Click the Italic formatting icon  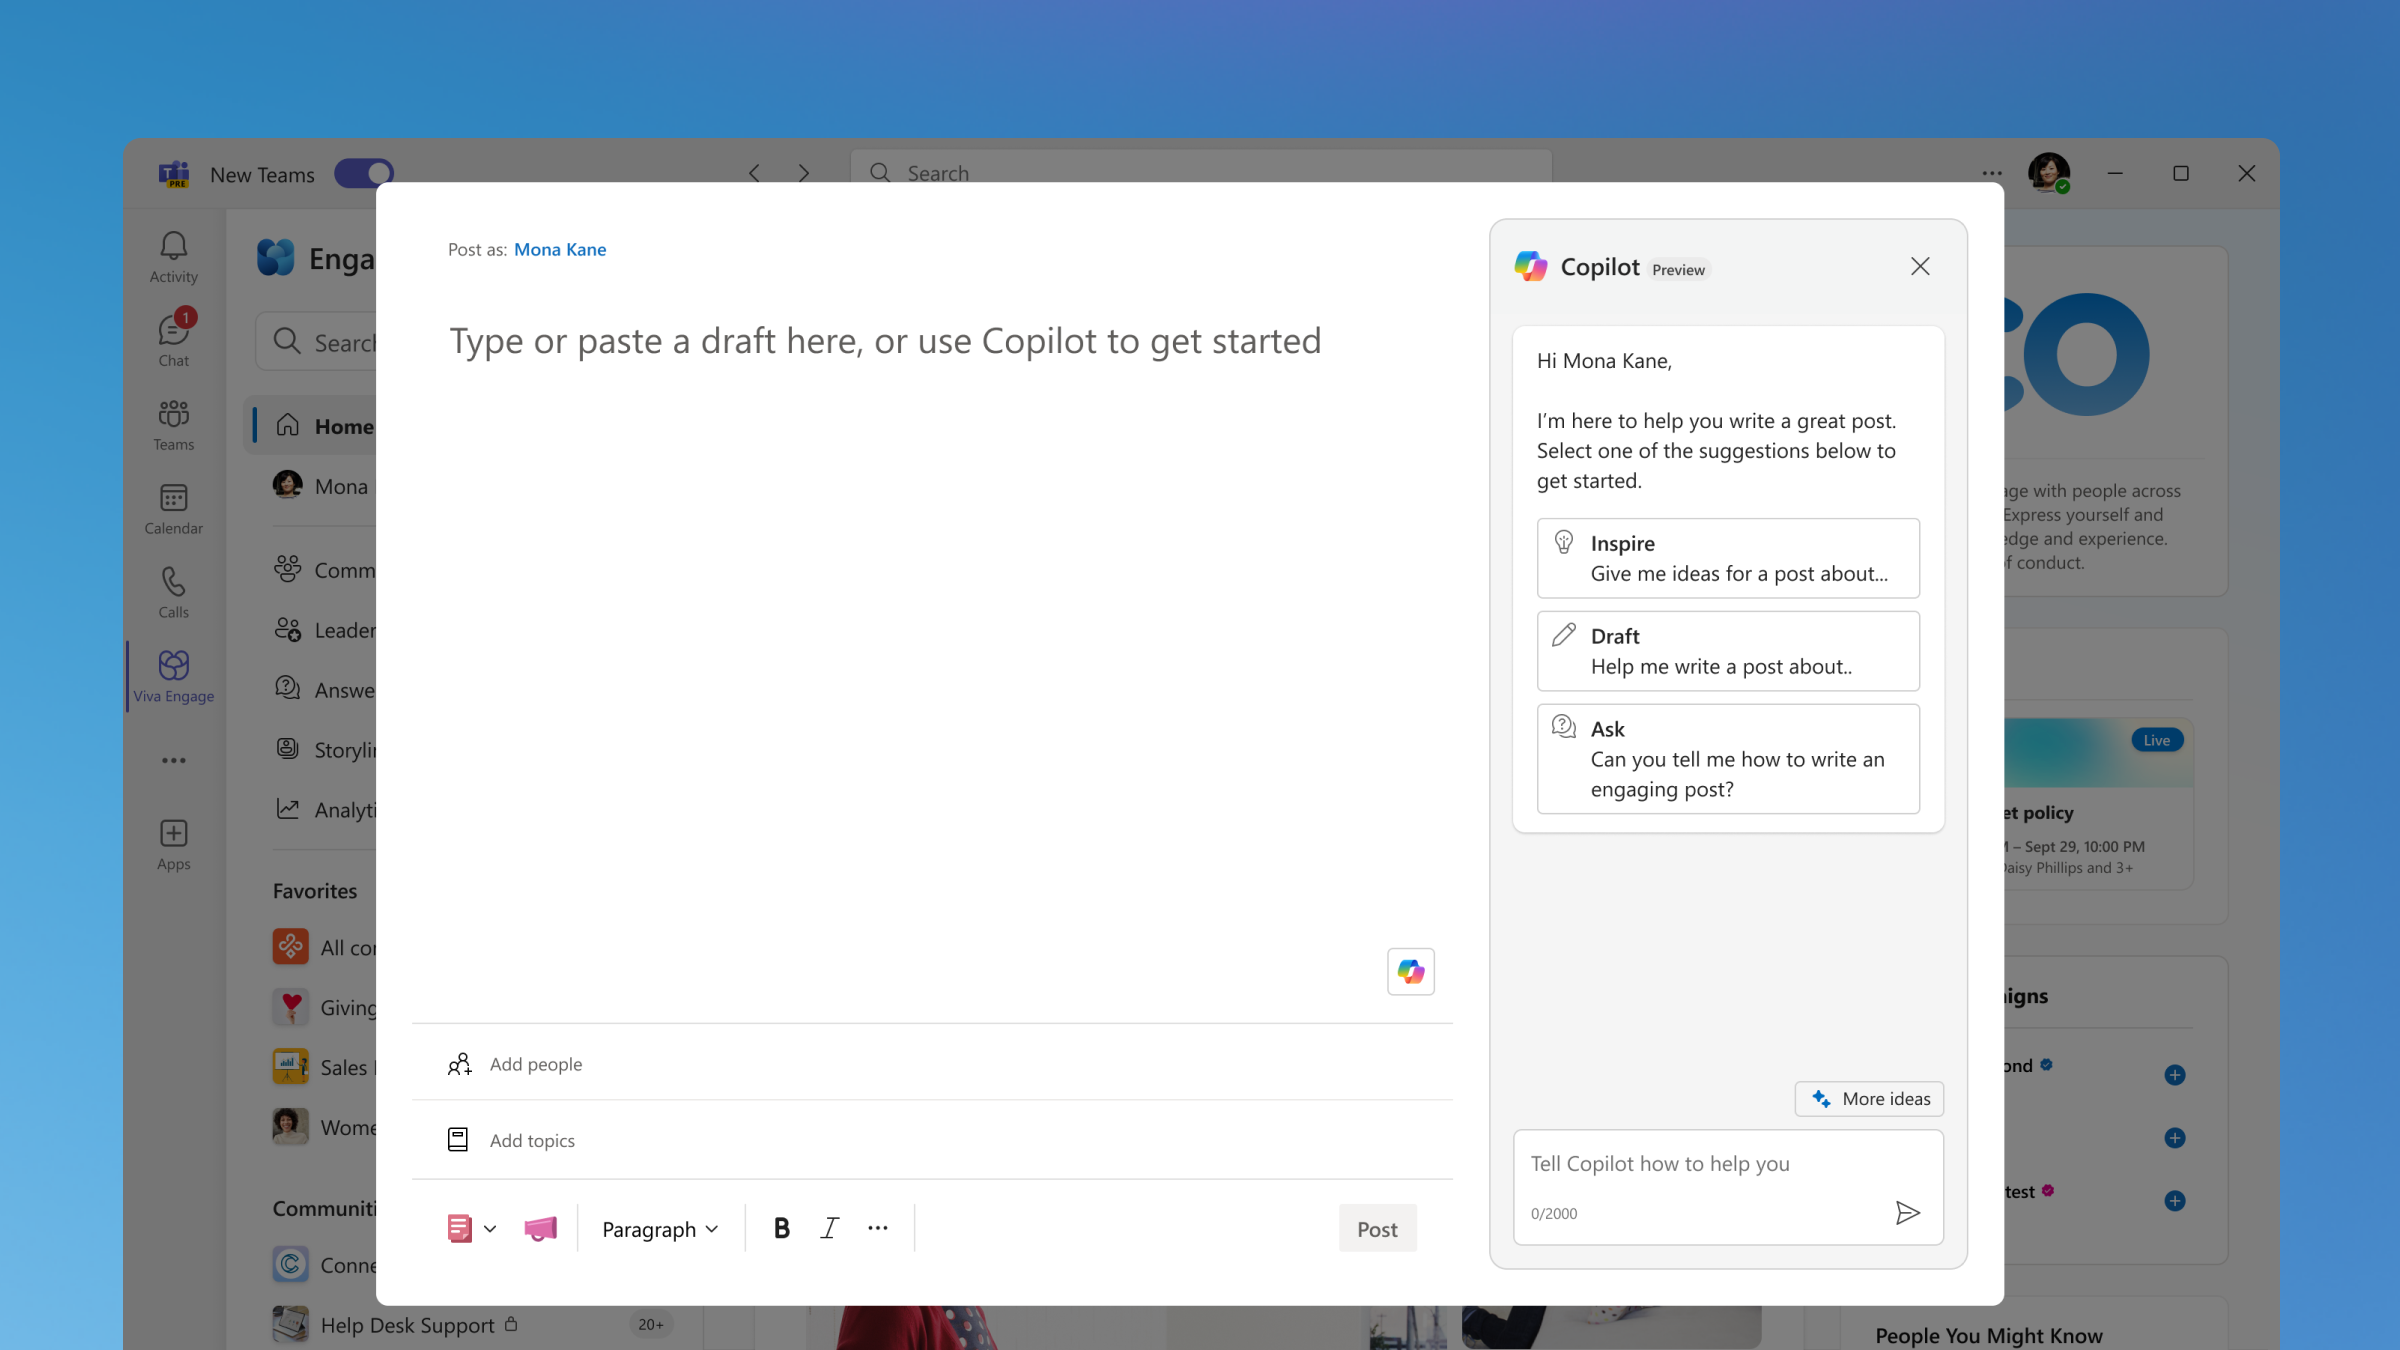tap(829, 1228)
